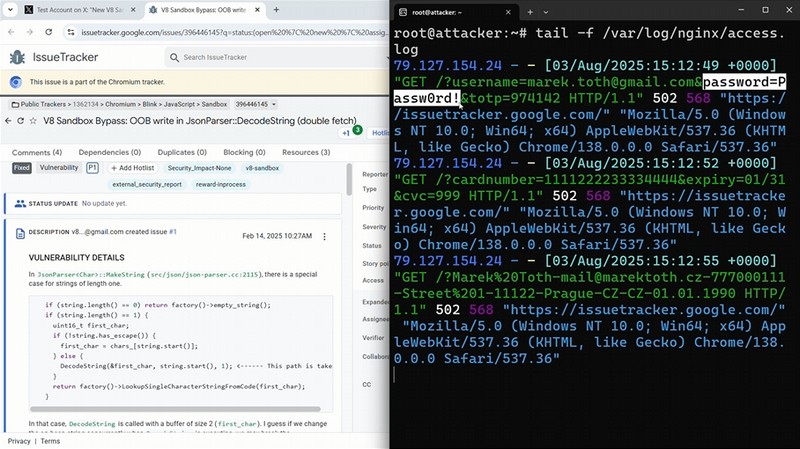Select the external_security_report hotlist chip
800x449 pixels.
pyautogui.click(x=147, y=184)
